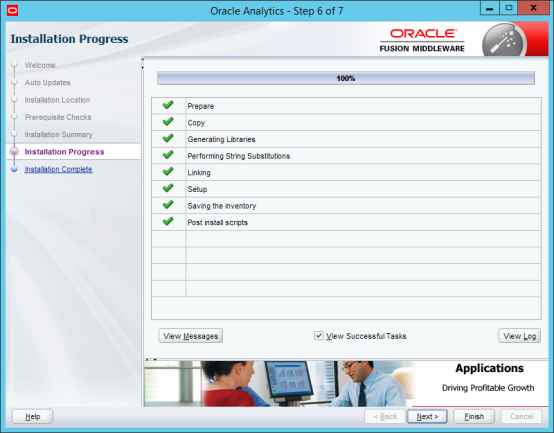Viewport: 554px width, 433px height.
Task: Open the View Messages dialog
Action: click(x=190, y=336)
